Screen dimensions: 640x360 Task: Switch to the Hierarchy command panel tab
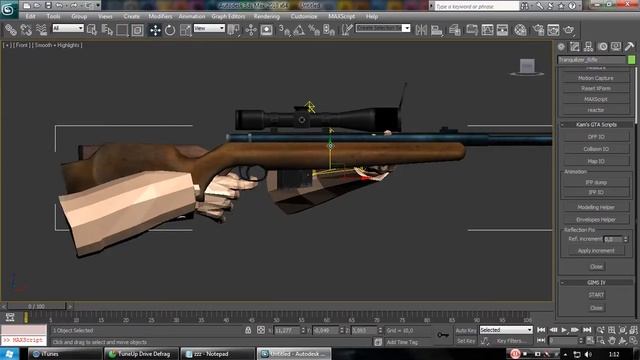coord(588,47)
